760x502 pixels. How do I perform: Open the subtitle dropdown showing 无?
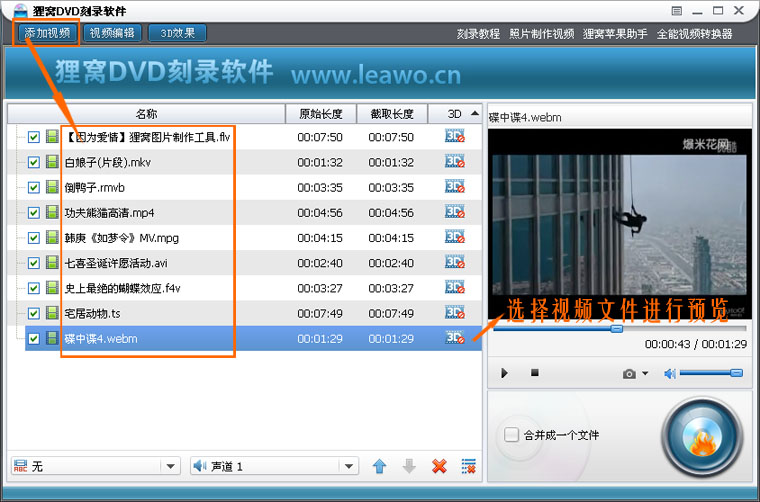95,466
